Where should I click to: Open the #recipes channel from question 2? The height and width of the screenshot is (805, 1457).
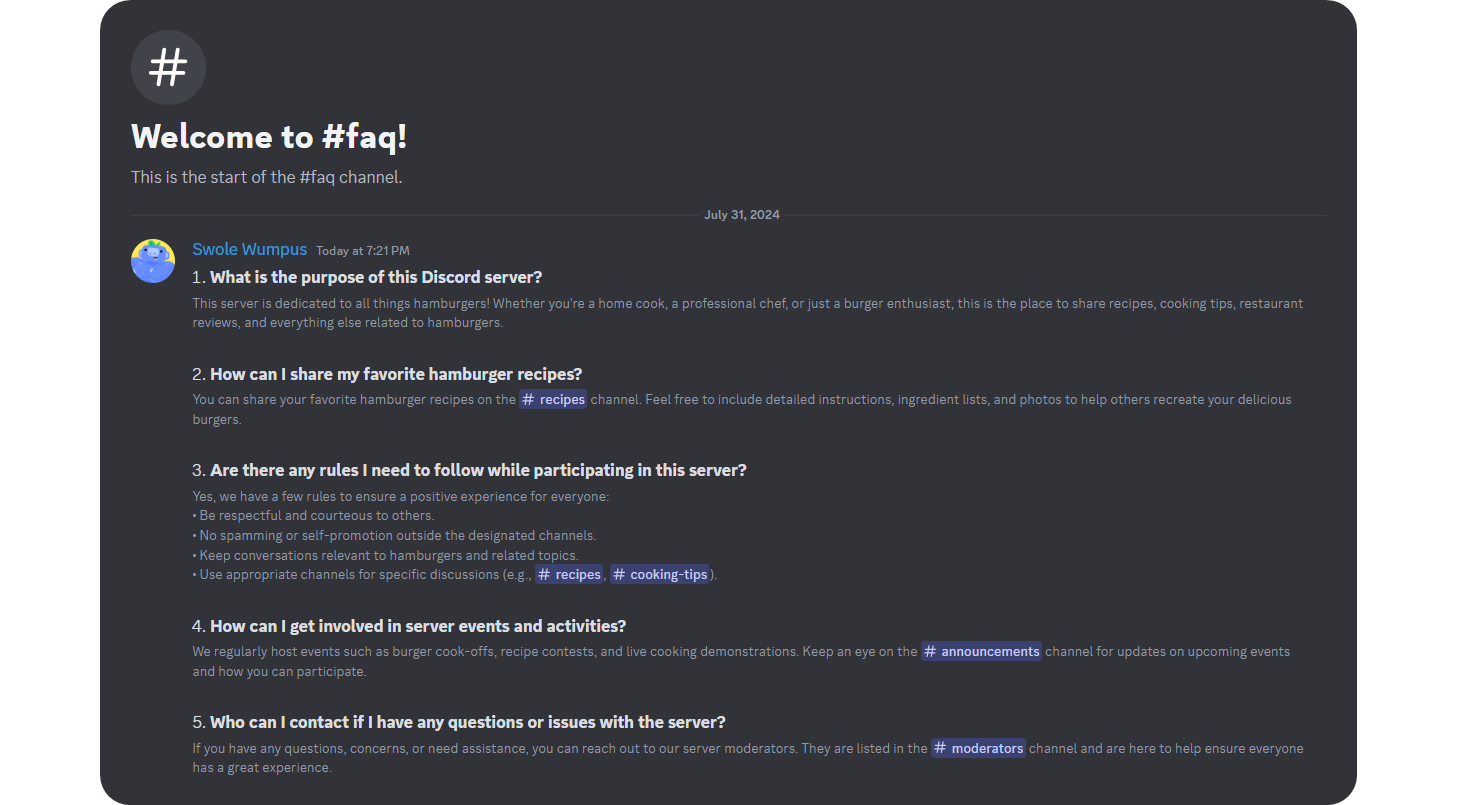[552, 399]
